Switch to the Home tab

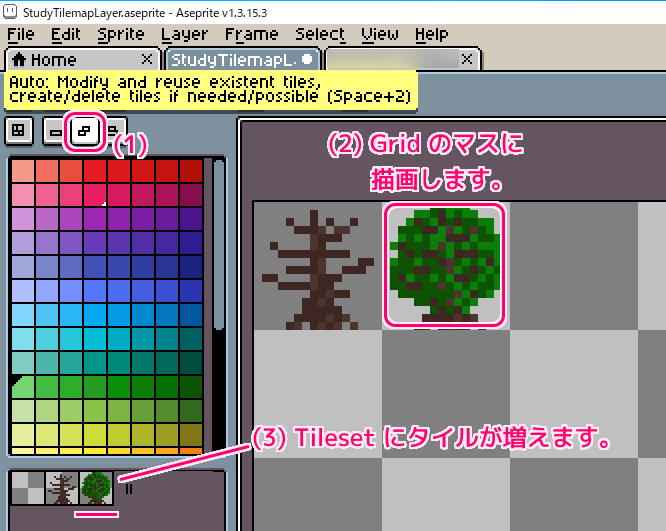(82, 59)
